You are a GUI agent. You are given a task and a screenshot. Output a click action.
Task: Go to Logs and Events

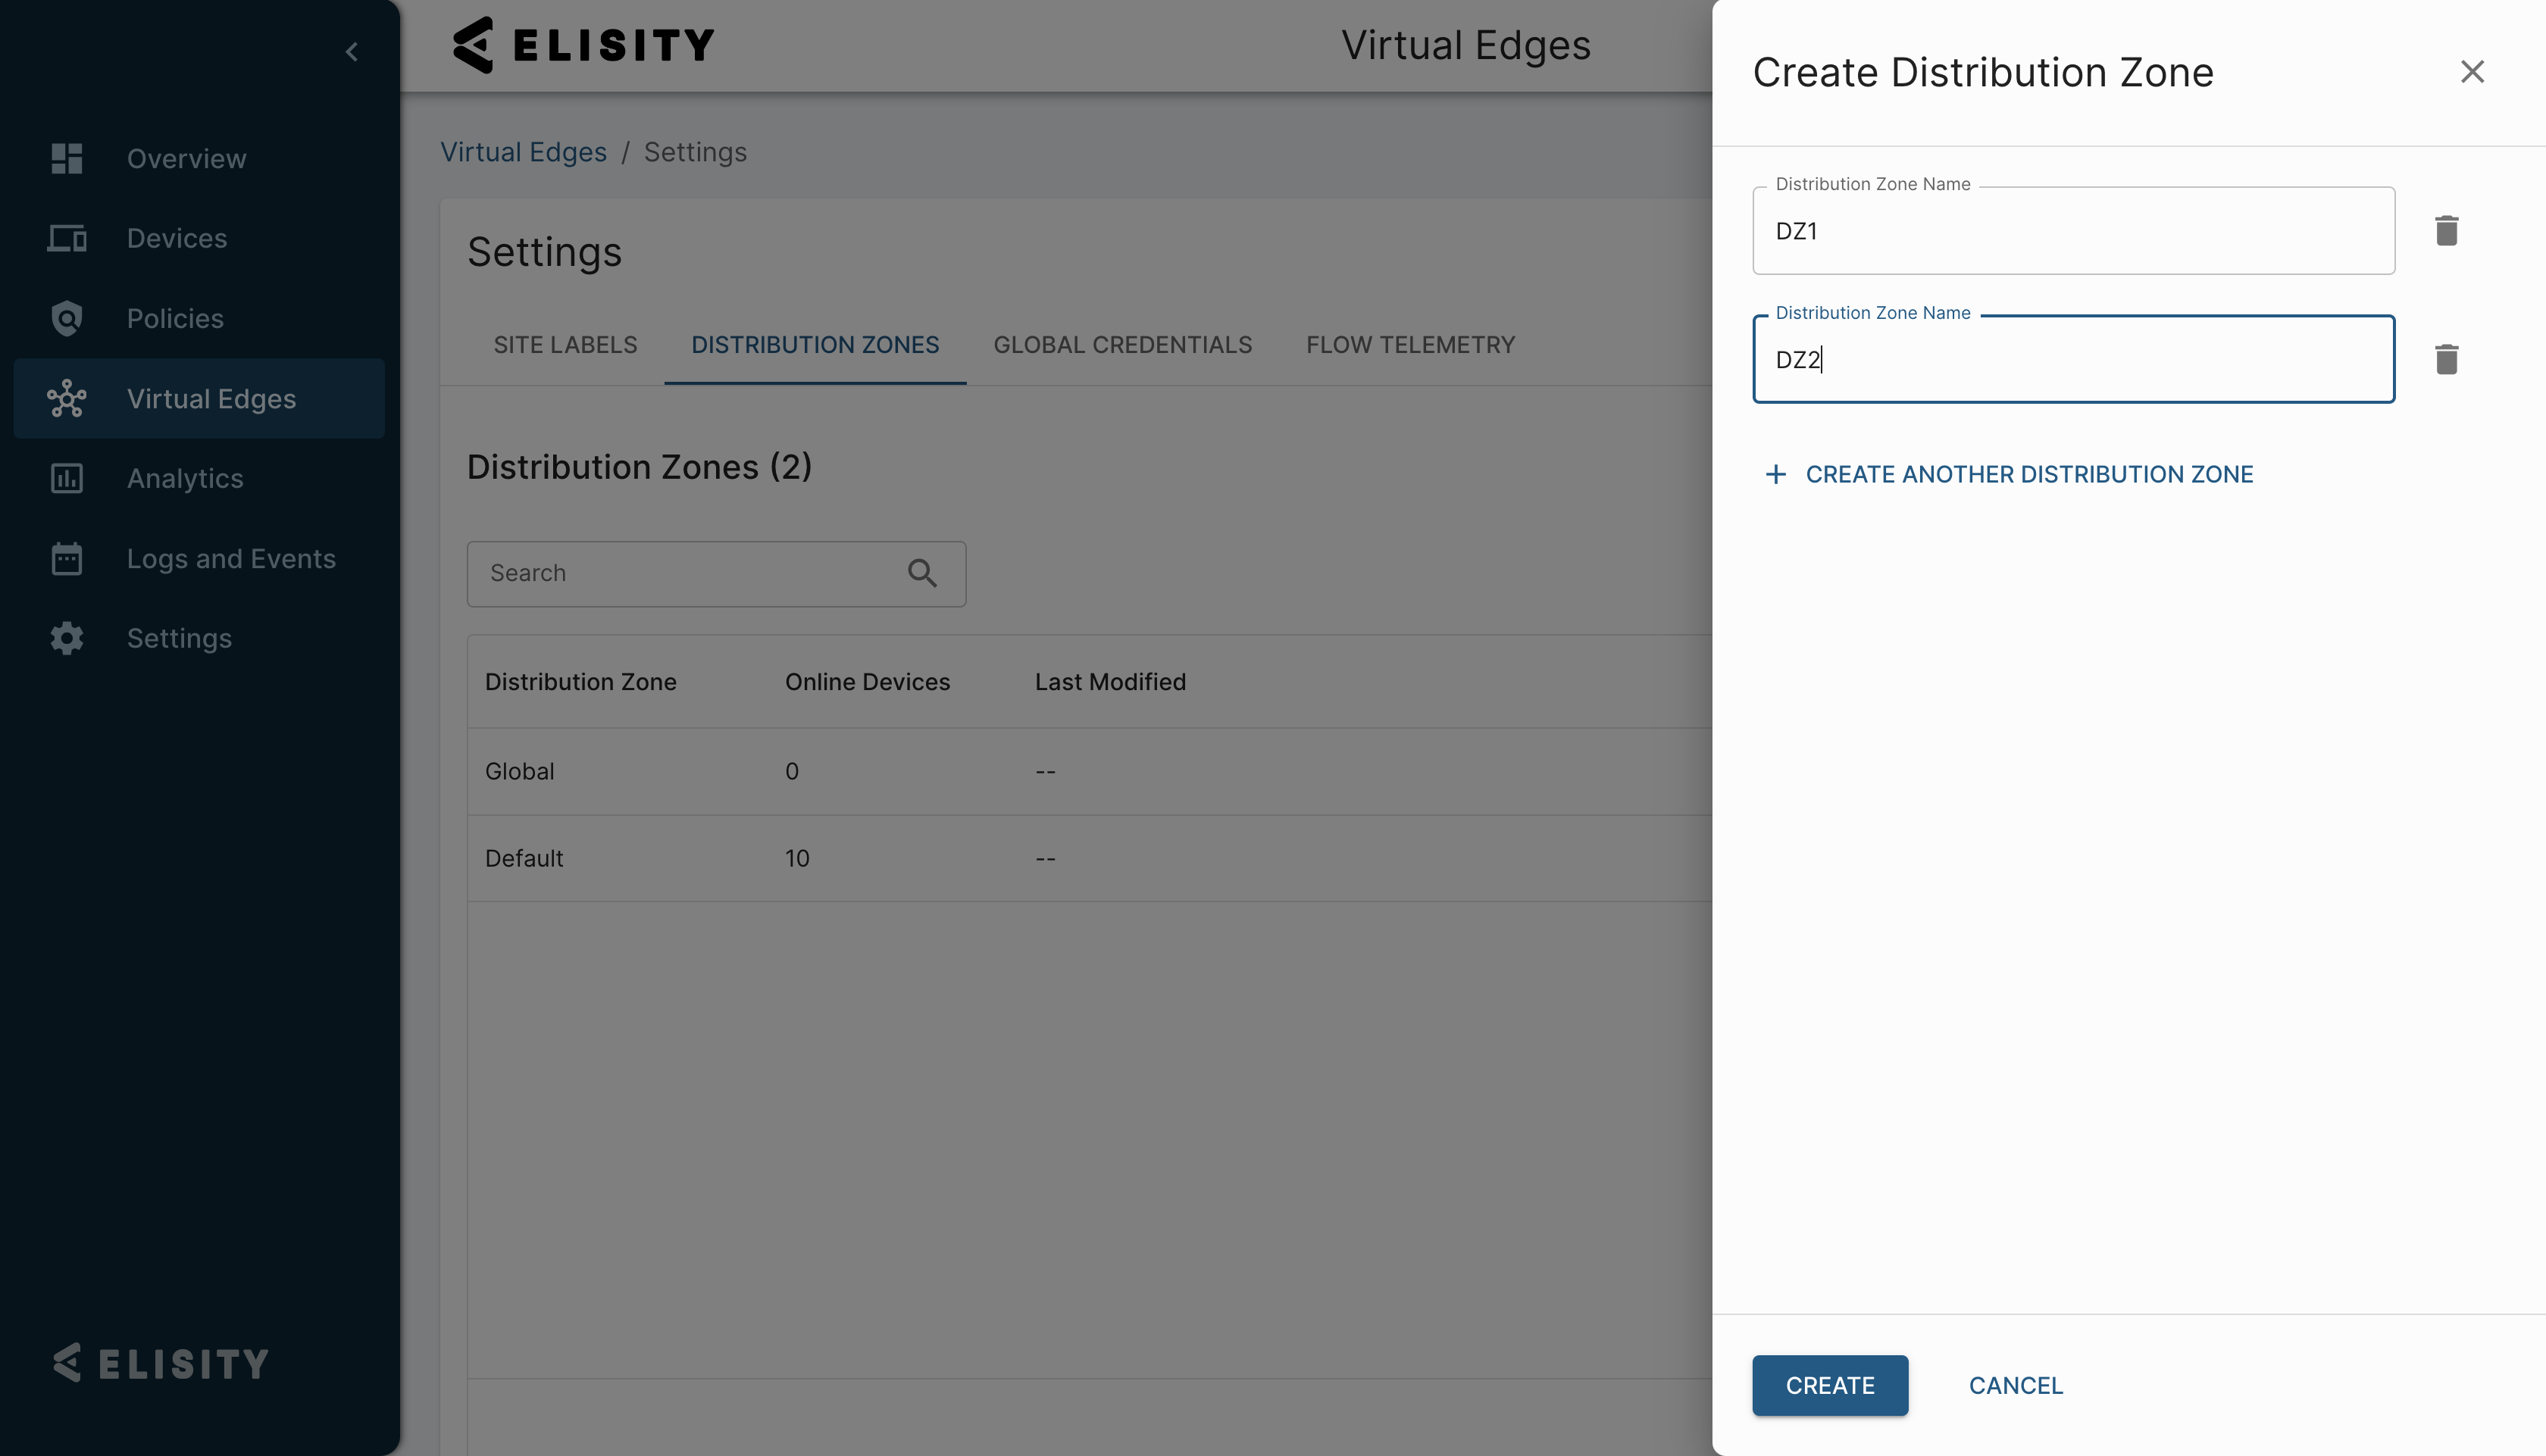231,558
